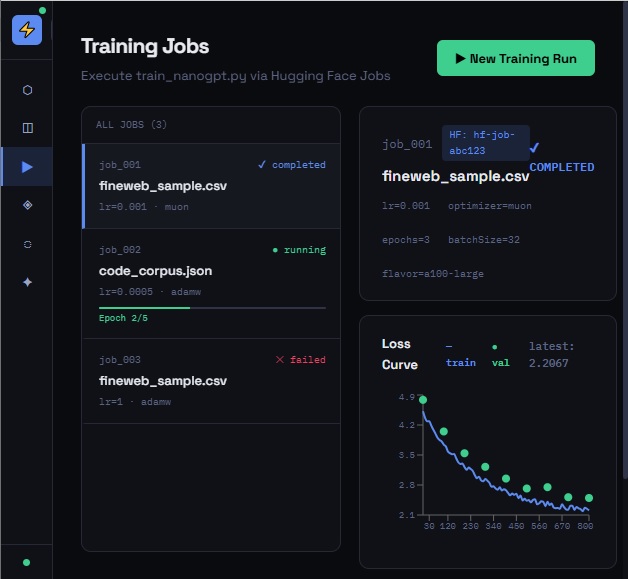The height and width of the screenshot is (579, 628).
Task: Toggle the train series in loss legend
Action: point(460,354)
